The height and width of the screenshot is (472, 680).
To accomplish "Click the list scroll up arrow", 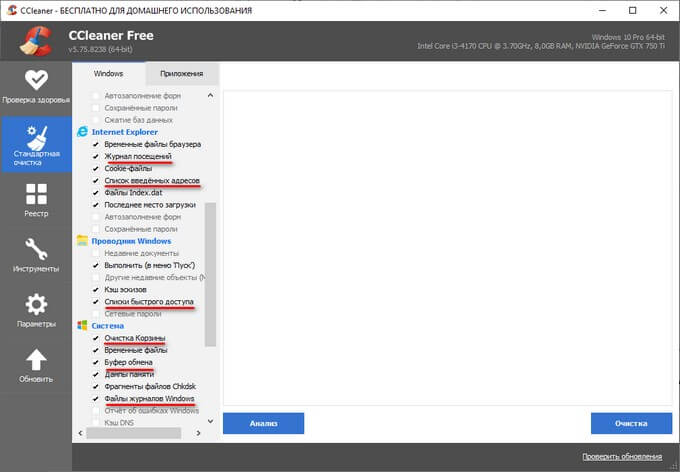I will [210, 95].
